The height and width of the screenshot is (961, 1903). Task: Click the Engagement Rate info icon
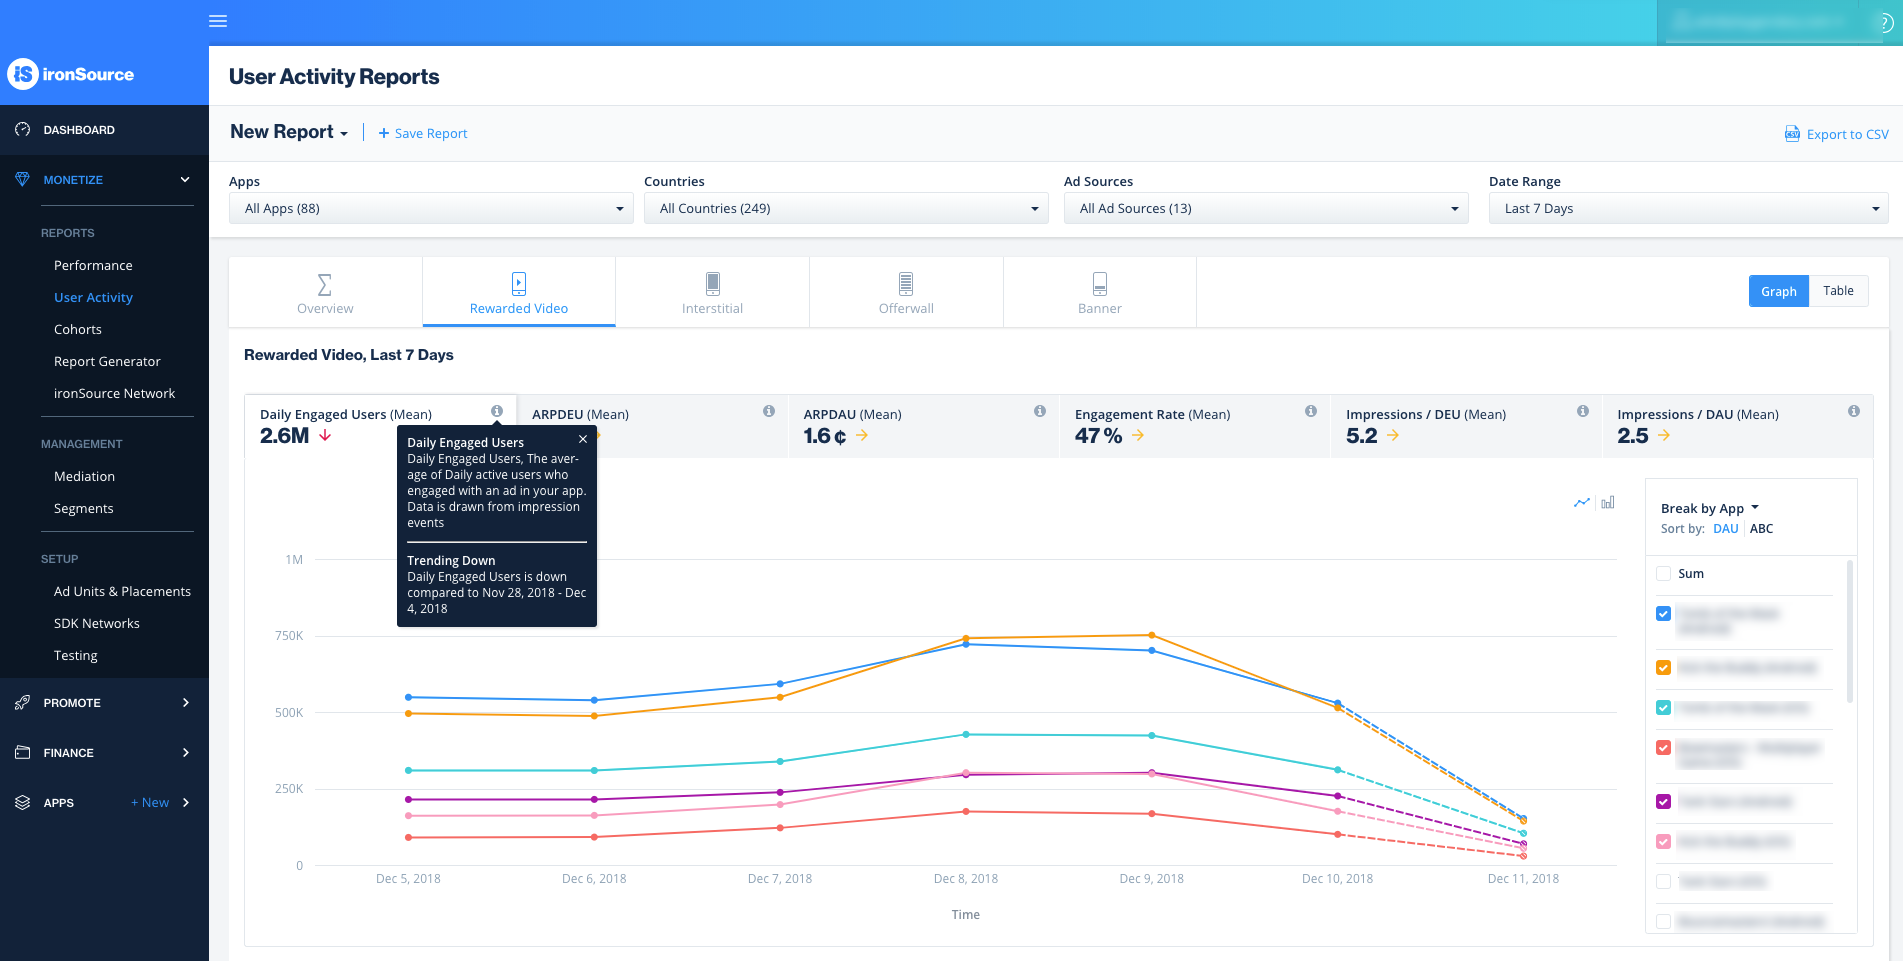[x=1311, y=411]
